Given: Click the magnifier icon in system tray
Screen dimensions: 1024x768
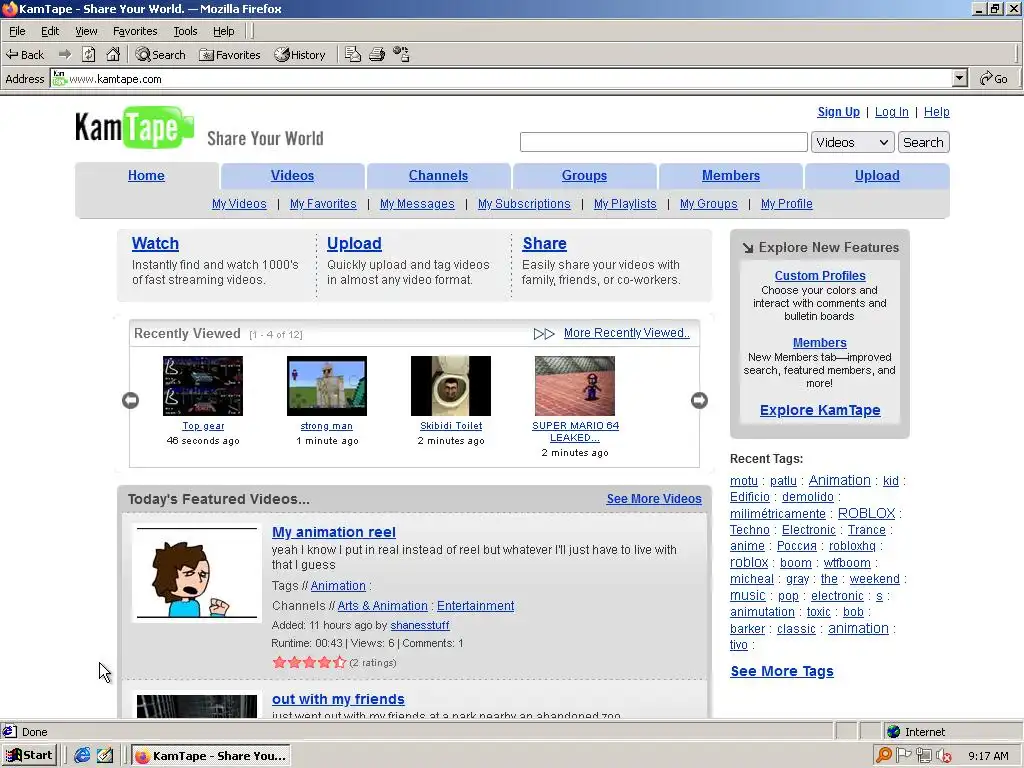Looking at the screenshot, I should point(884,756).
